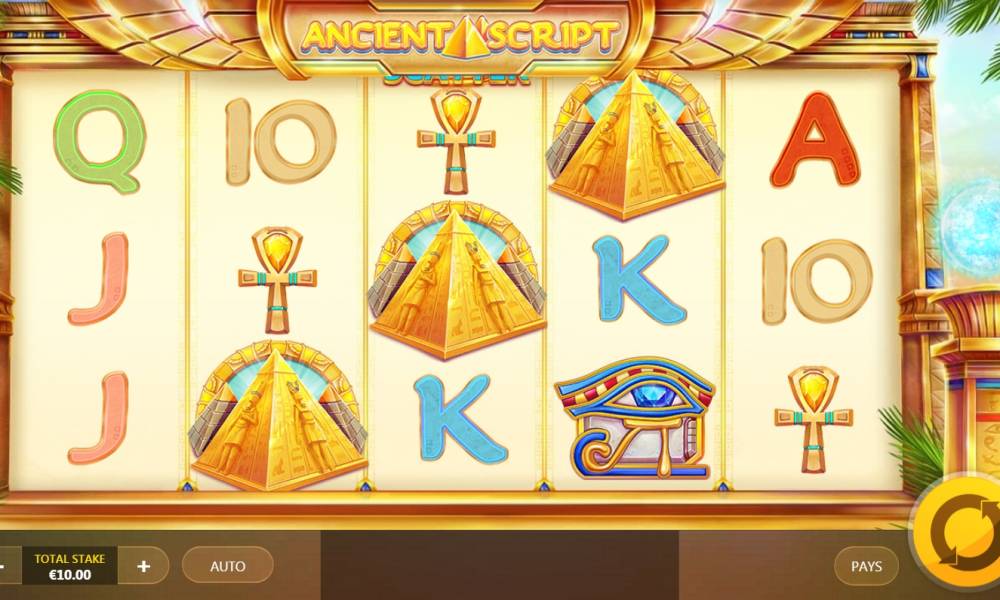Select the green Q symbol

99,141
